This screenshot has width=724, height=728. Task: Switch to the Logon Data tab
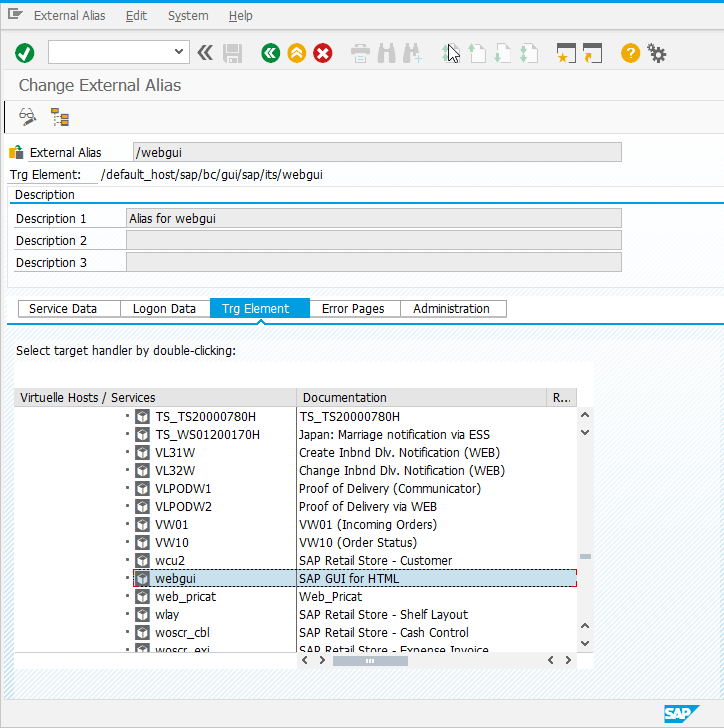pos(164,309)
